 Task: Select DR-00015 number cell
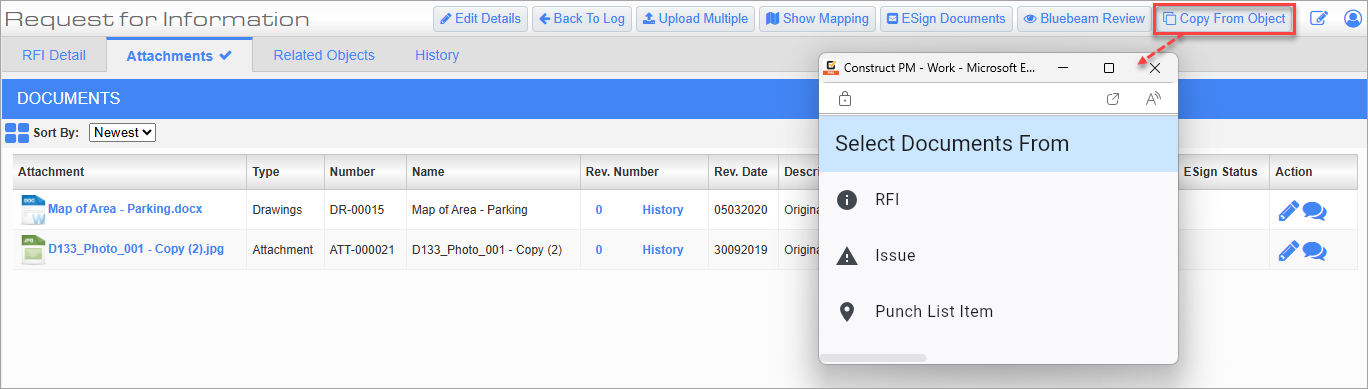(365, 210)
